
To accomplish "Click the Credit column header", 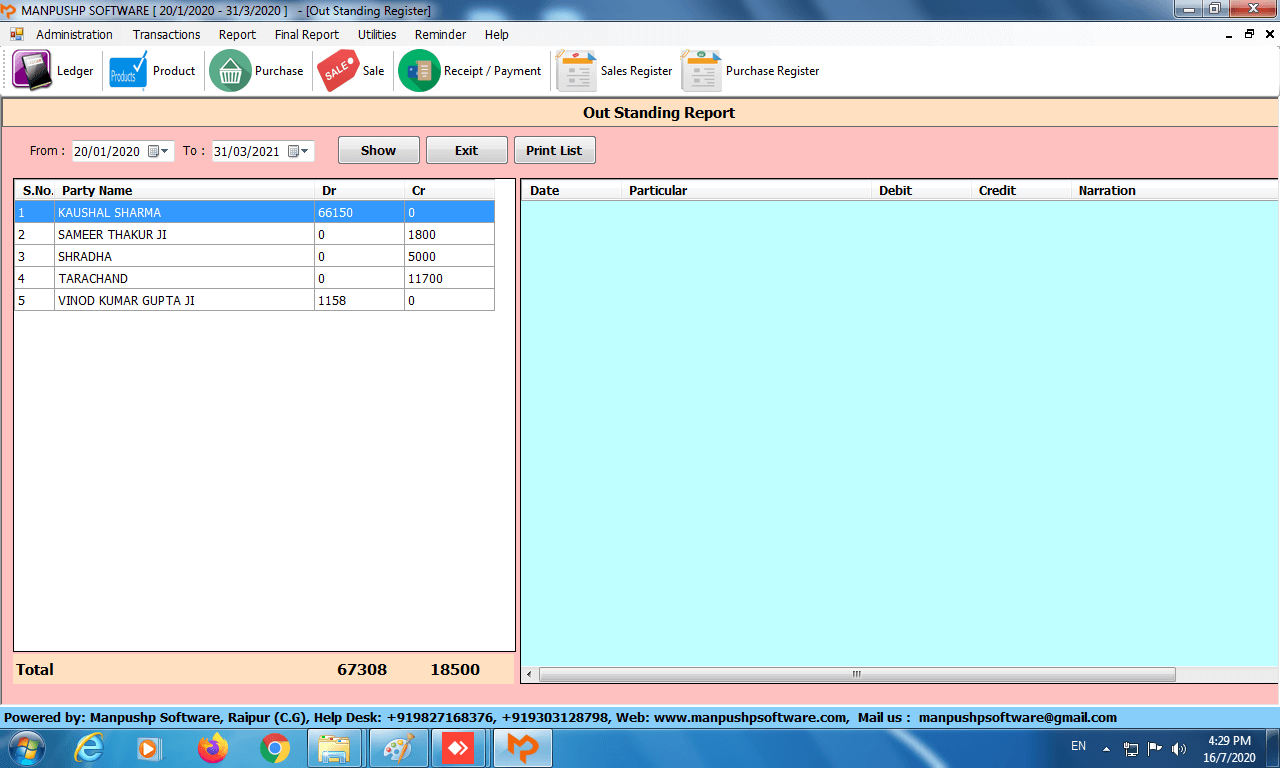I will click(1021, 190).
